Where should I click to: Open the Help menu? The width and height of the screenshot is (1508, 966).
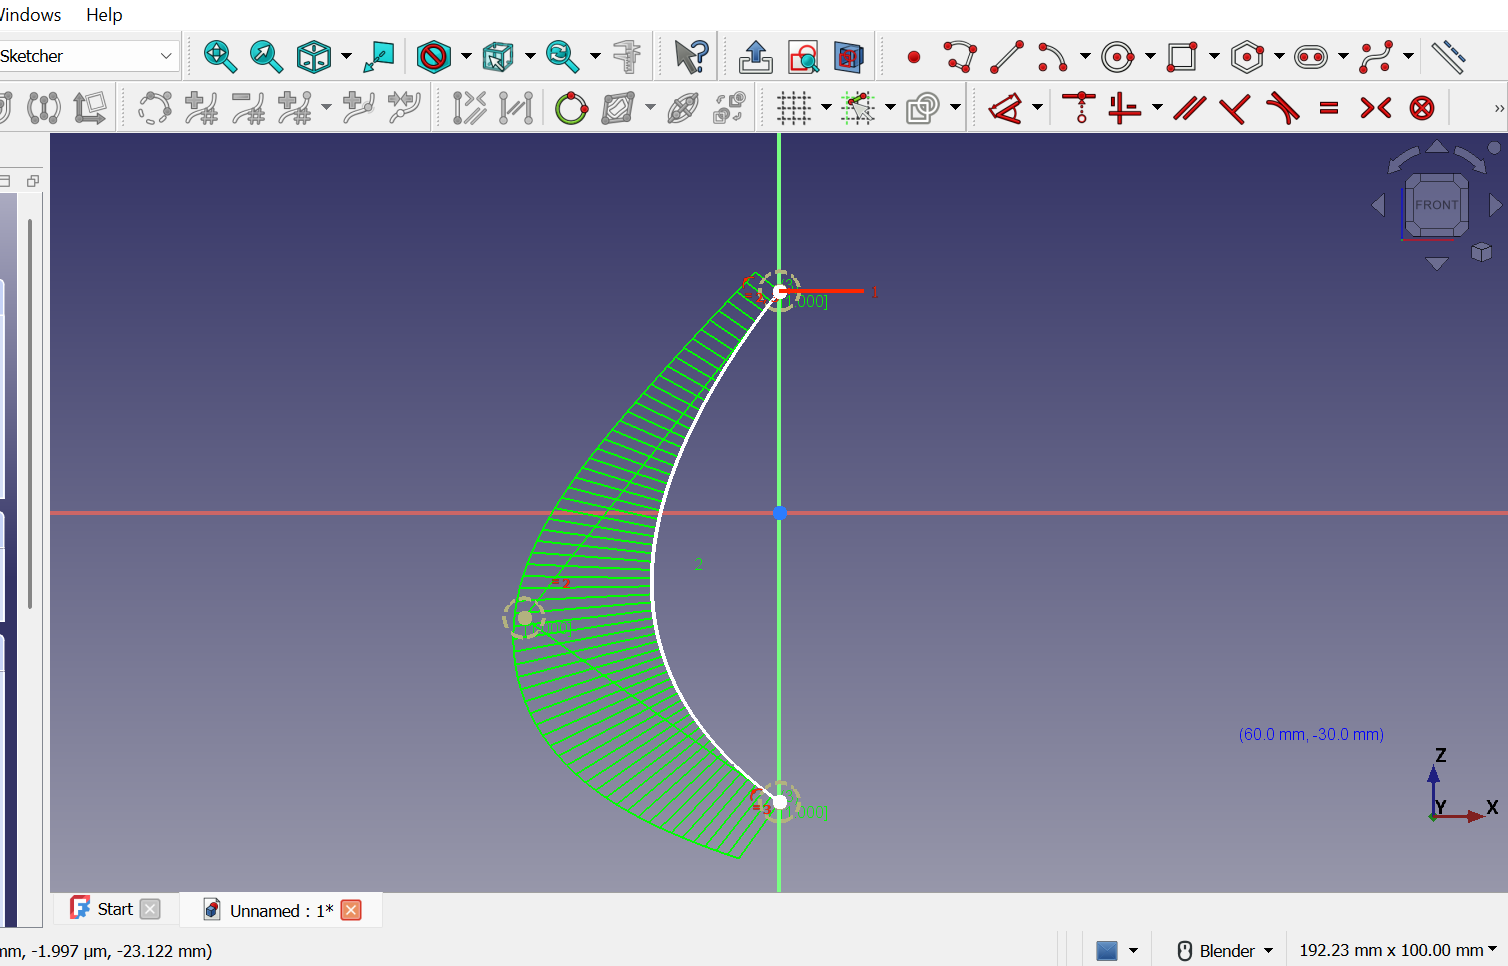click(104, 15)
